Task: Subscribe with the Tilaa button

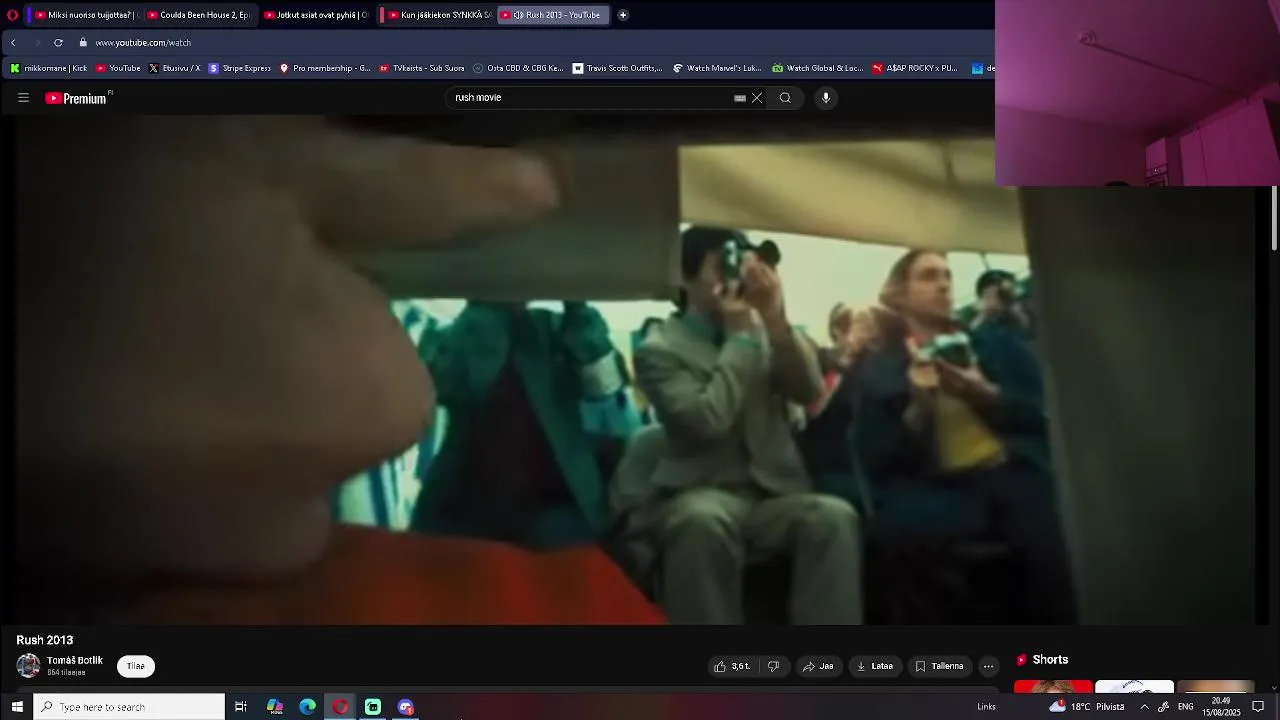Action: point(136,666)
